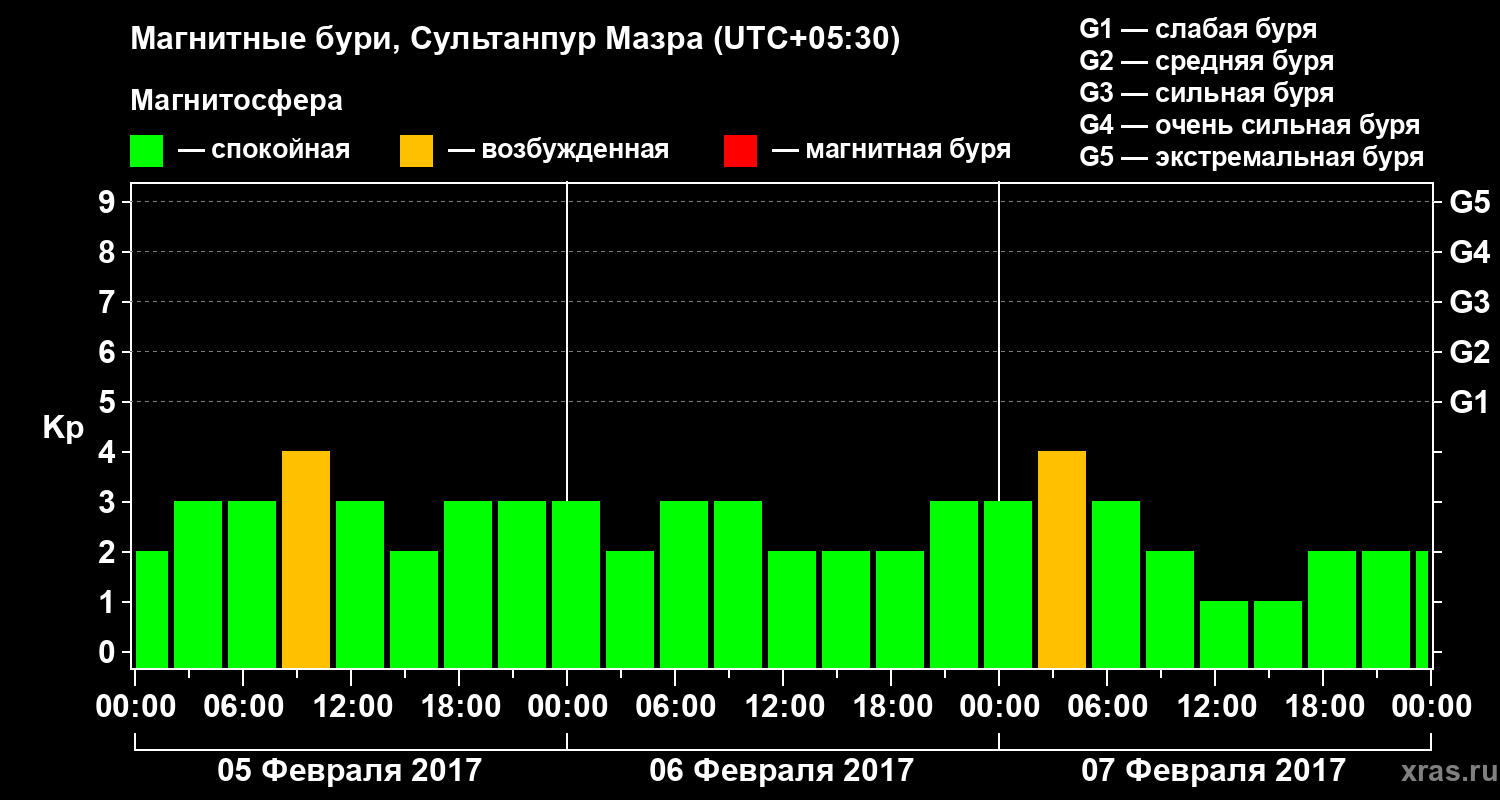The width and height of the screenshot is (1500, 800).
Task: Choose the bar starting at 18:00 on 07 Февраля
Action: point(1332,610)
